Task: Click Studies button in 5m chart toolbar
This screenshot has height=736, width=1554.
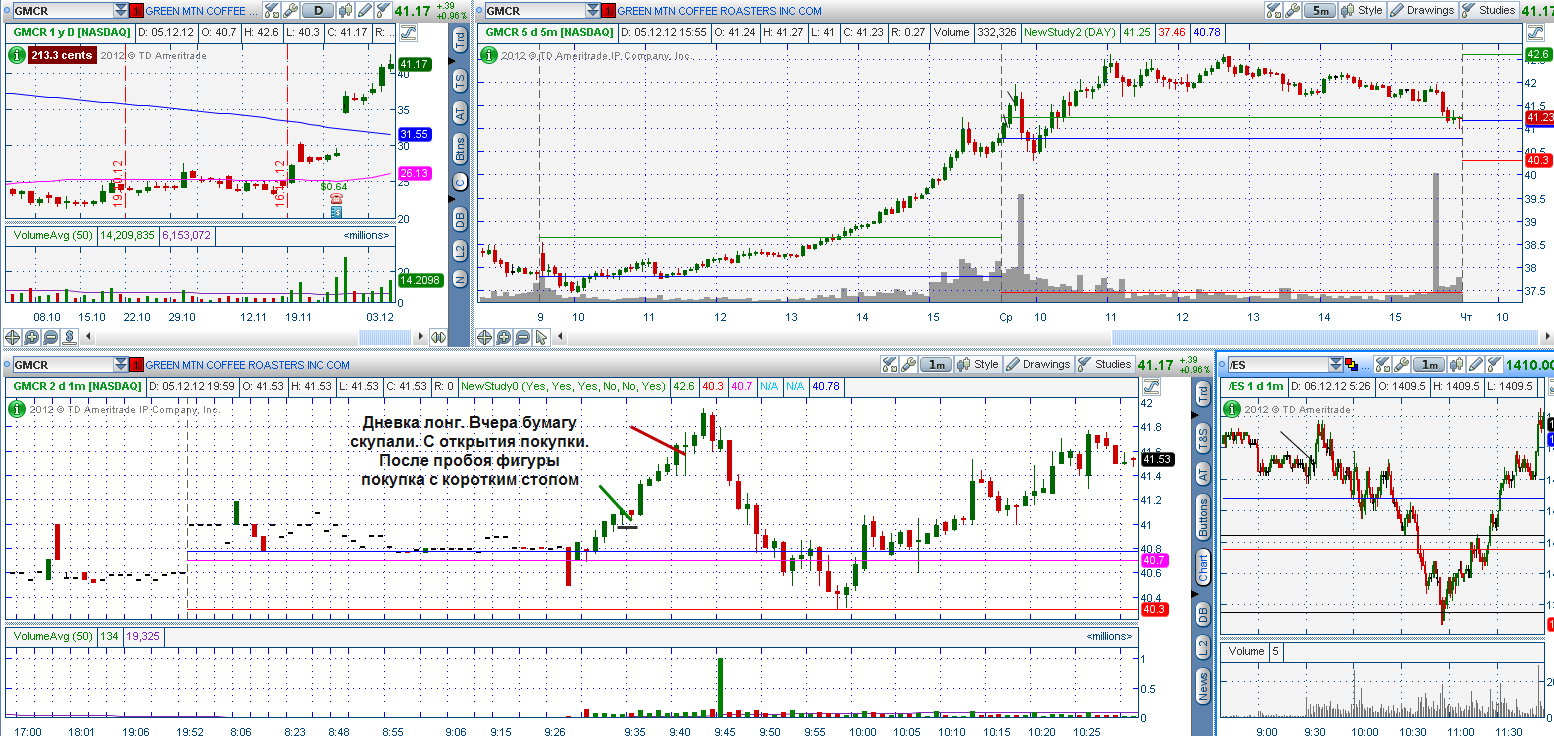Action: coord(1489,11)
